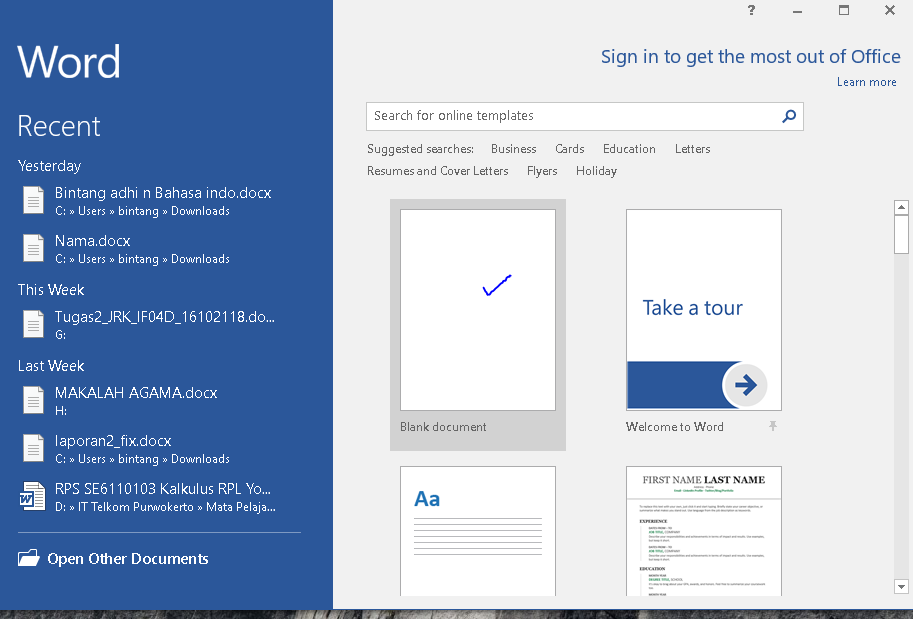The image size is (913, 619).
Task: Click the arrow circle on the Take a tour thumbnail
Action: click(x=745, y=384)
